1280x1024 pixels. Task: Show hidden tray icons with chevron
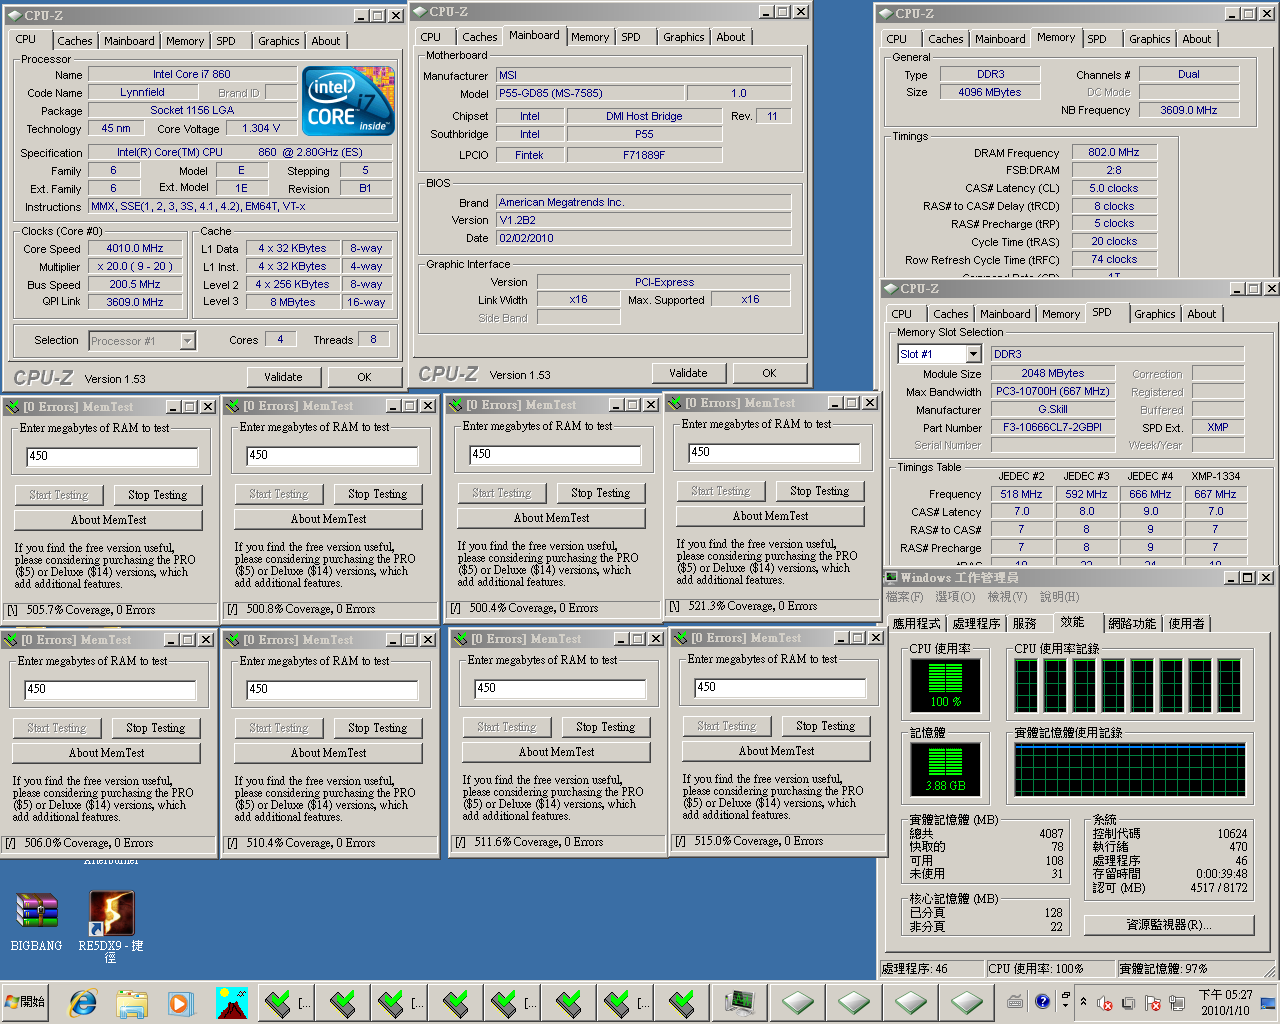pyautogui.click(x=1083, y=1002)
